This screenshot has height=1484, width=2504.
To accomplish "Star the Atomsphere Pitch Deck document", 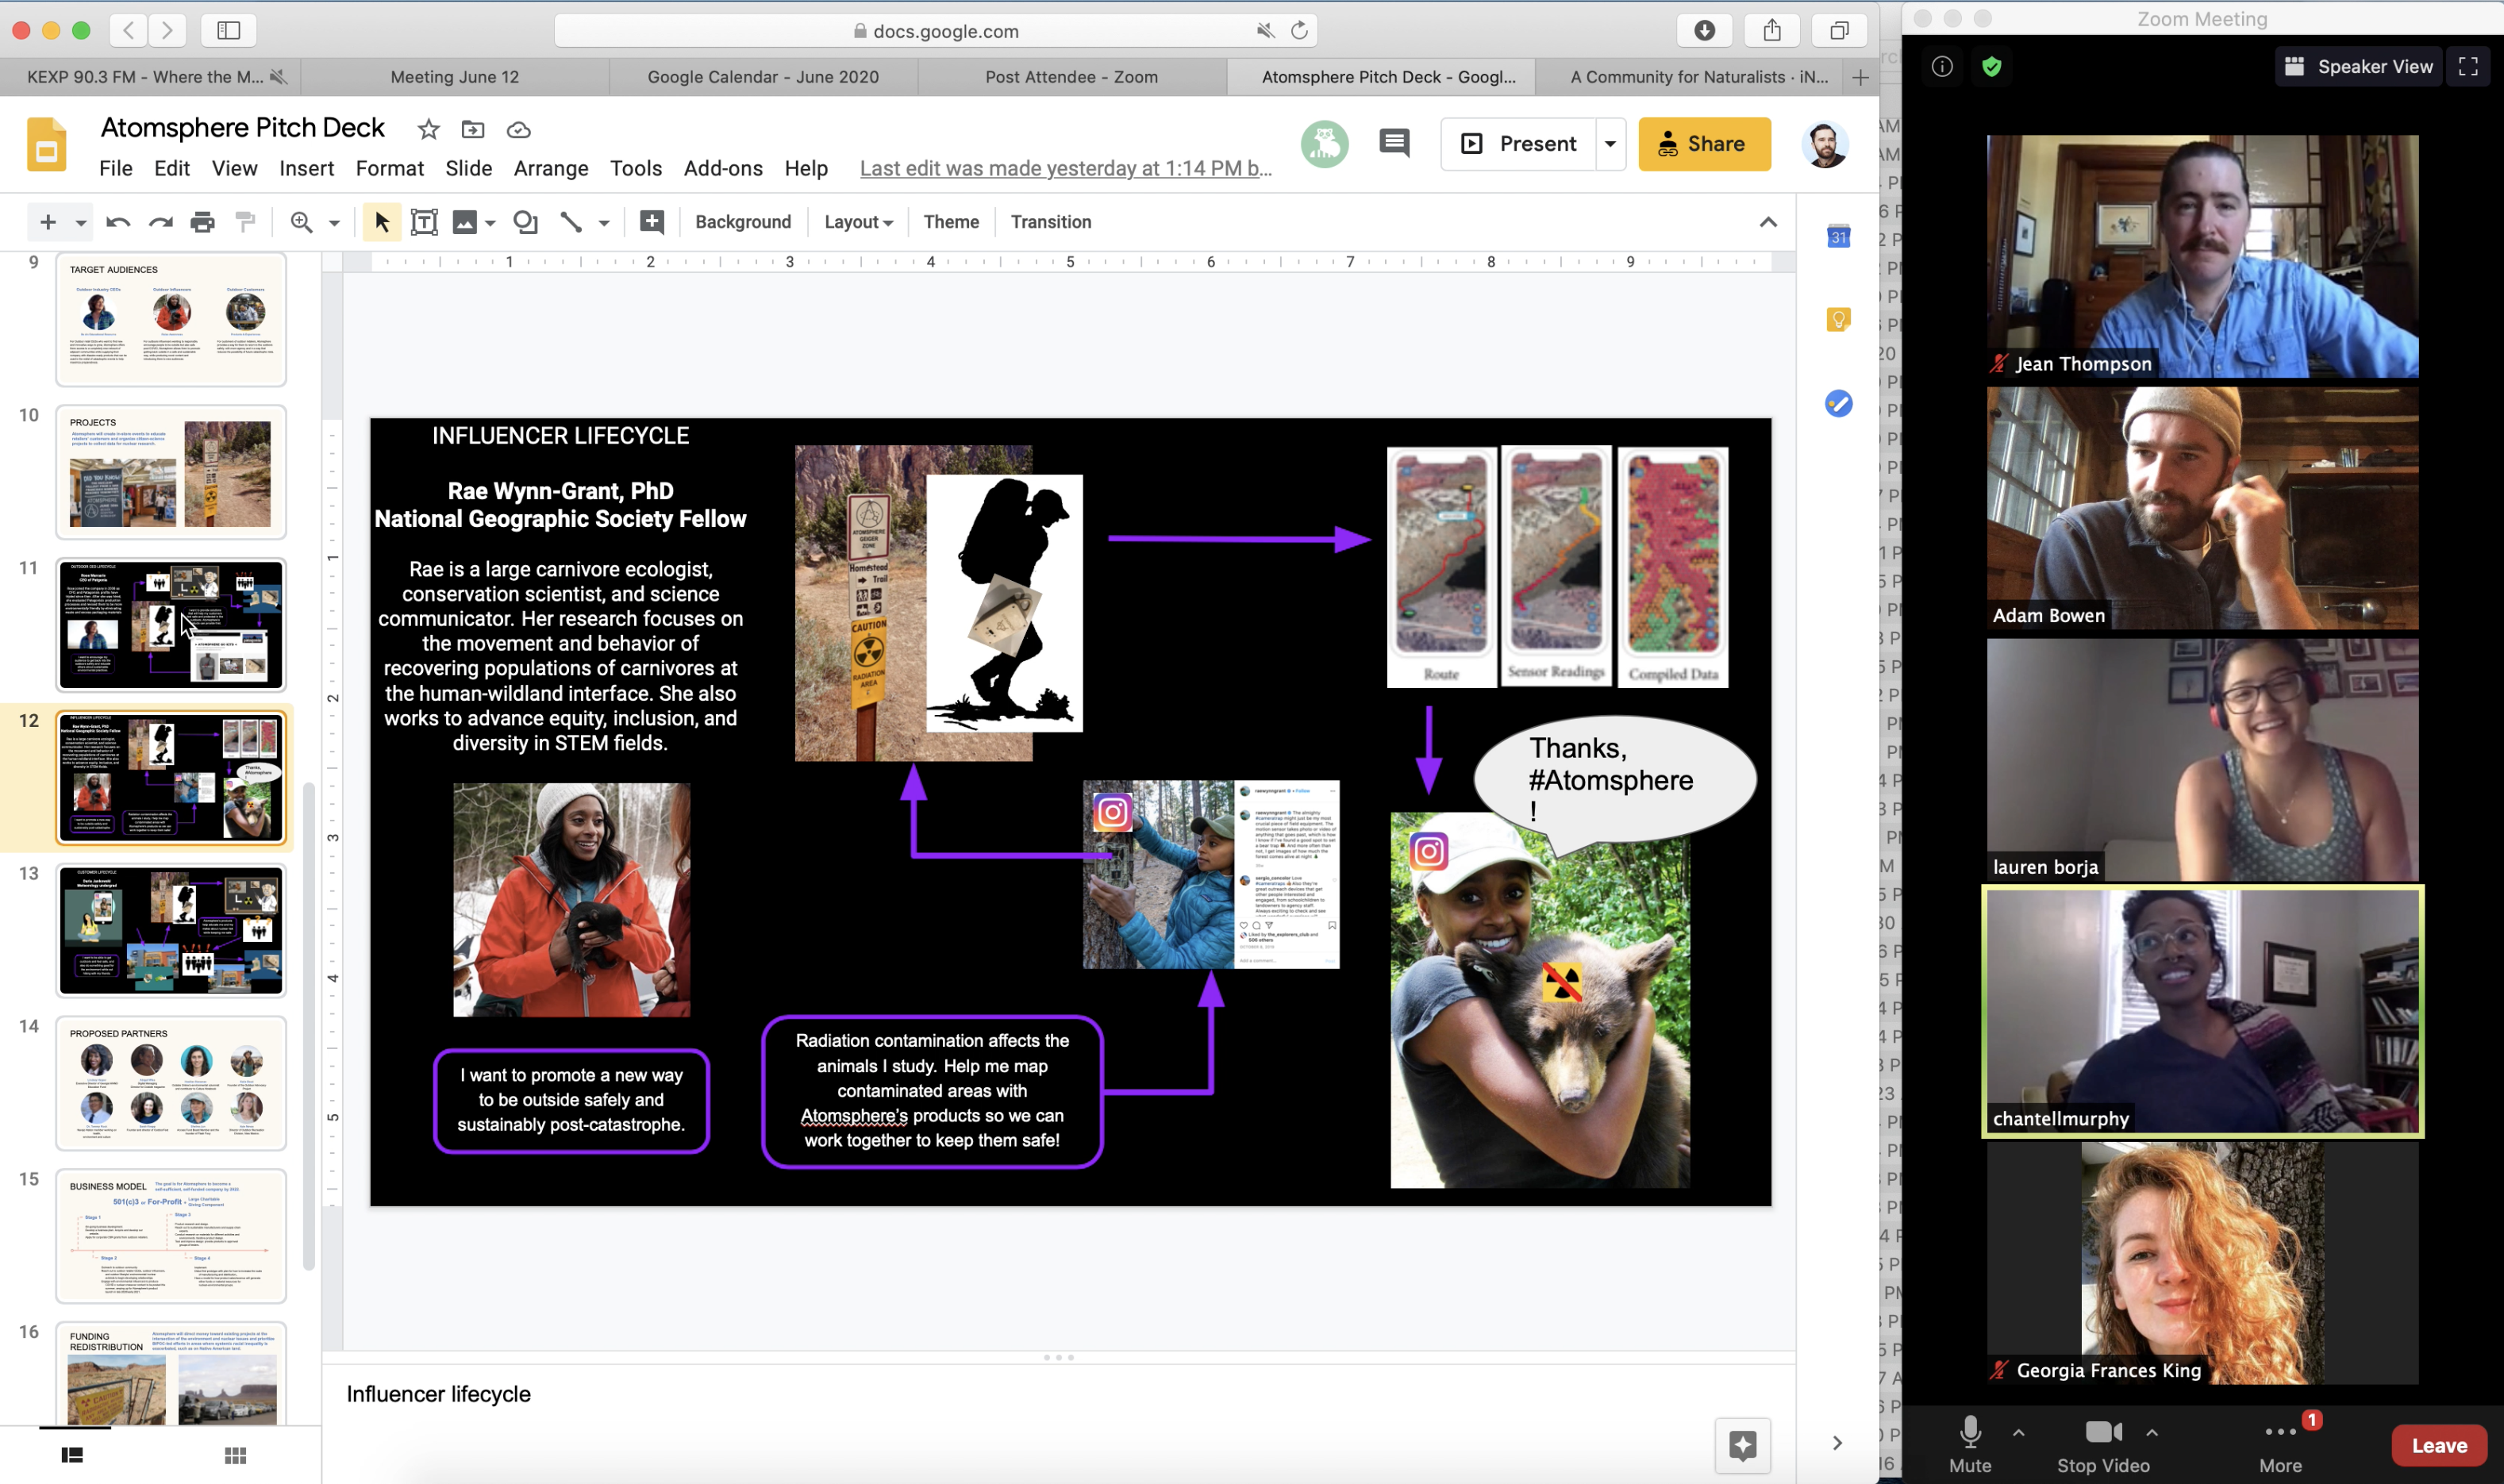I will pos(428,129).
